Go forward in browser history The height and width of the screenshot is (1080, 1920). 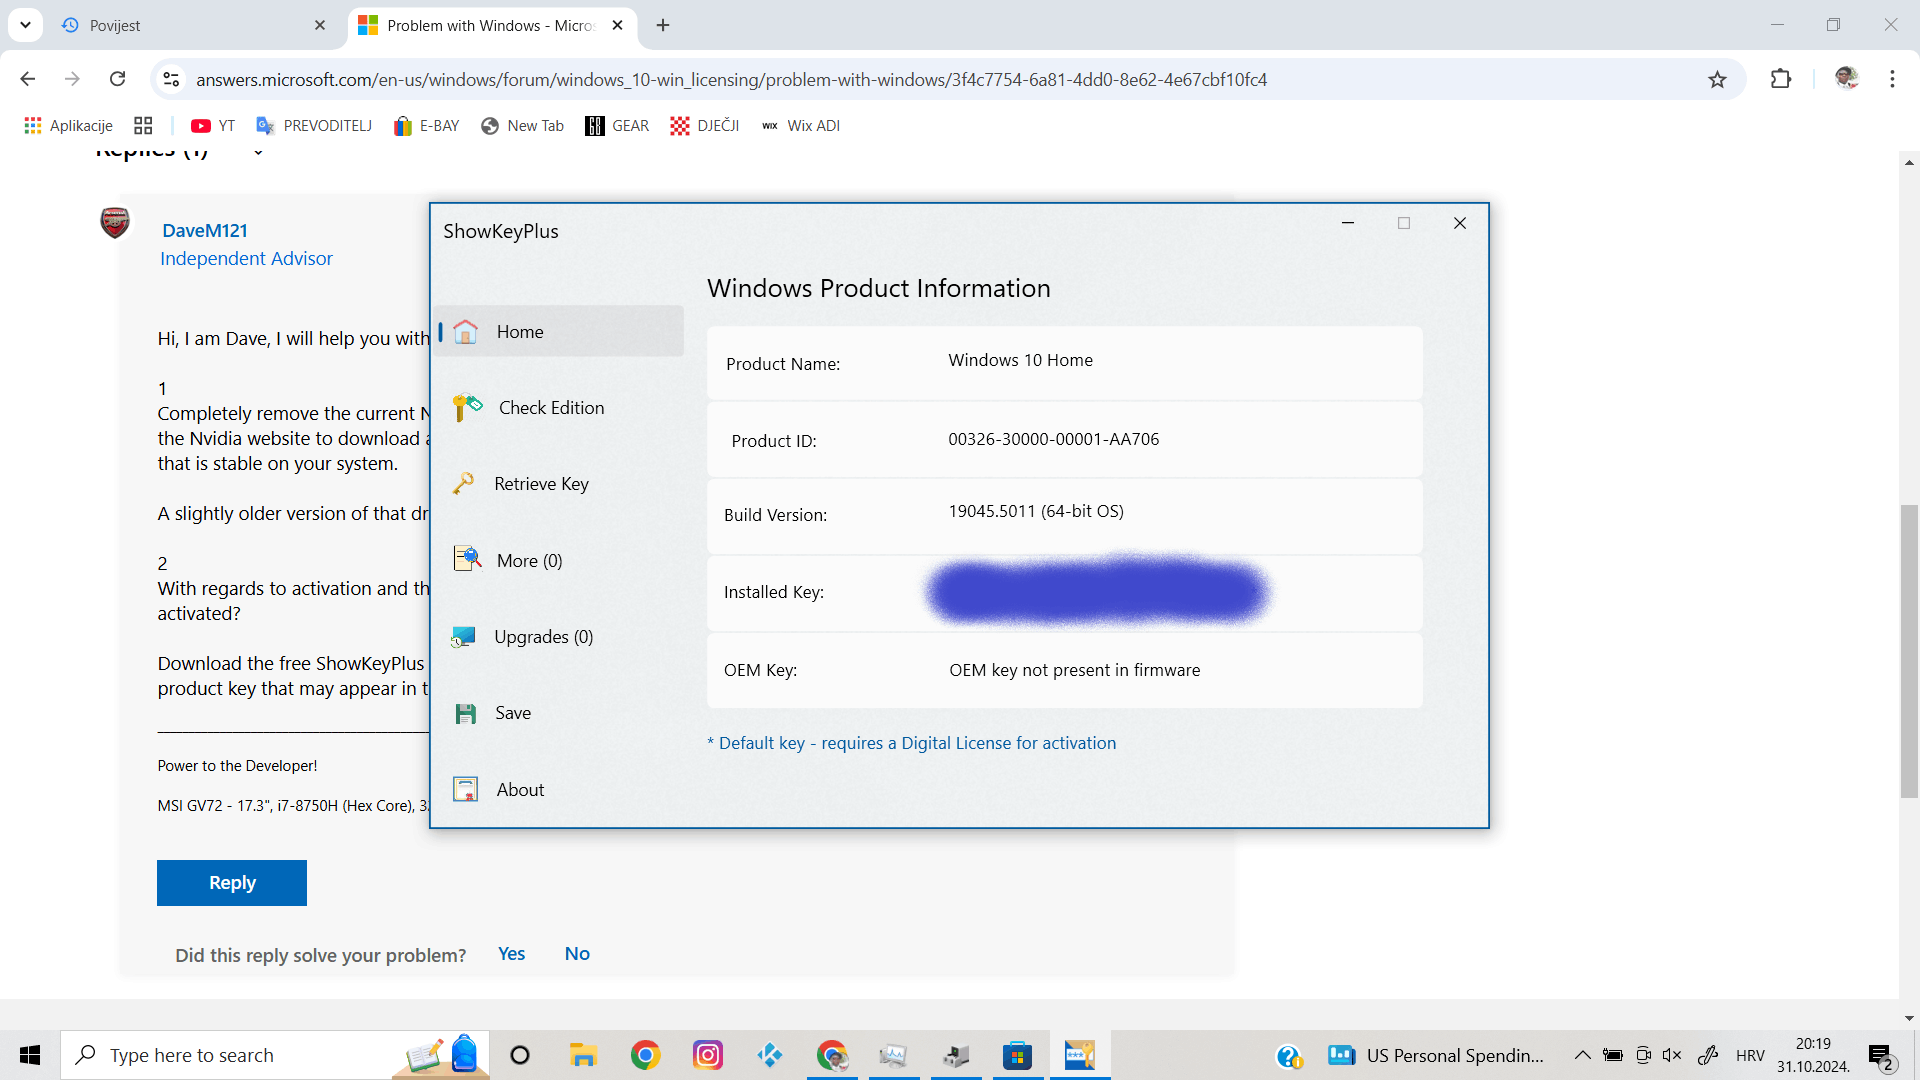point(72,79)
